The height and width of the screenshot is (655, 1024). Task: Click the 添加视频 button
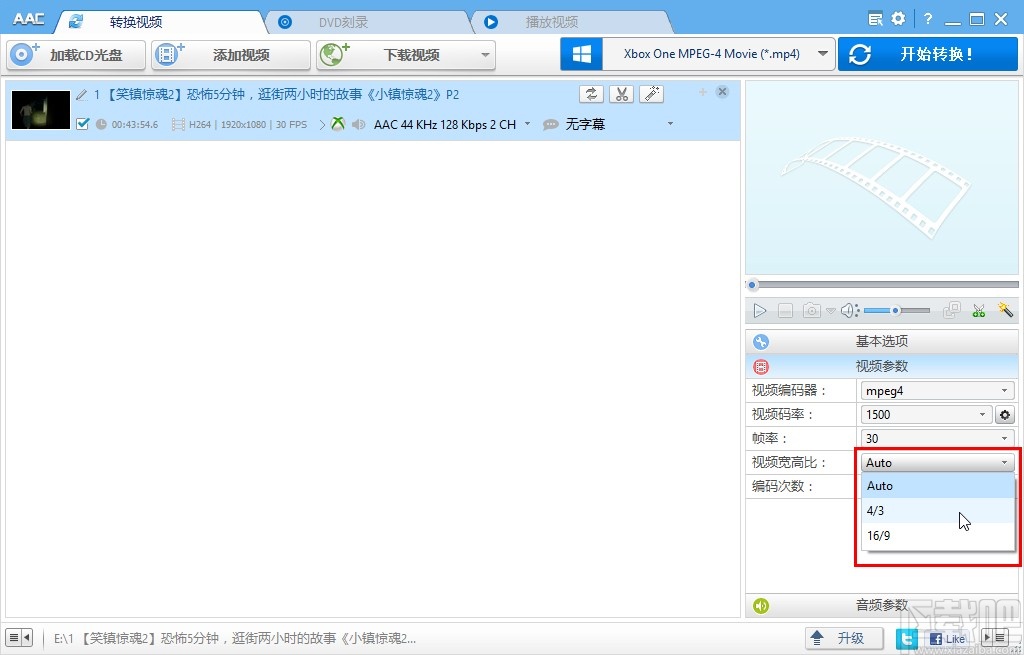tap(231, 55)
